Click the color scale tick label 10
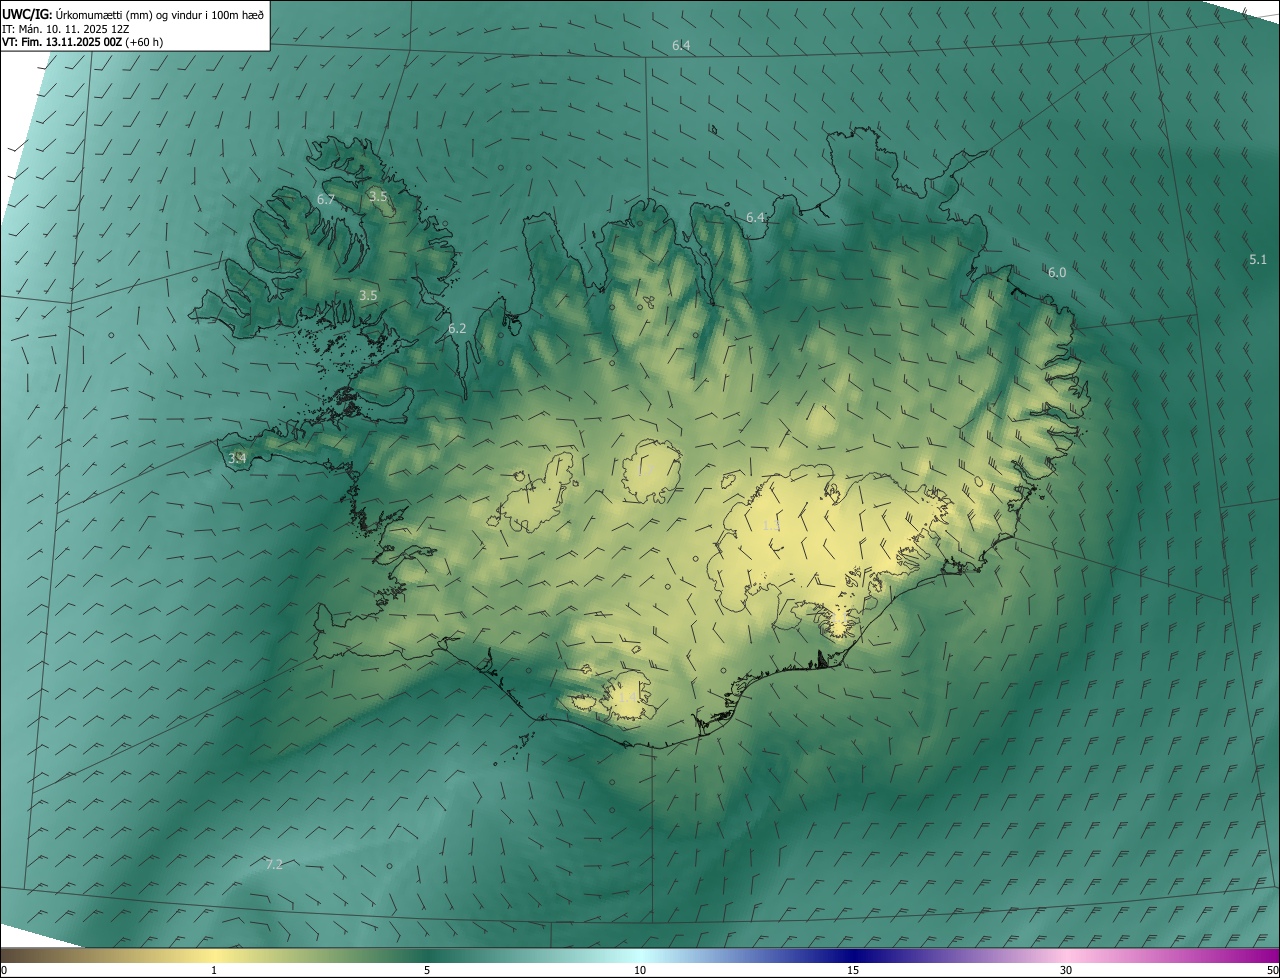Image resolution: width=1280 pixels, height=978 pixels. tap(640, 970)
